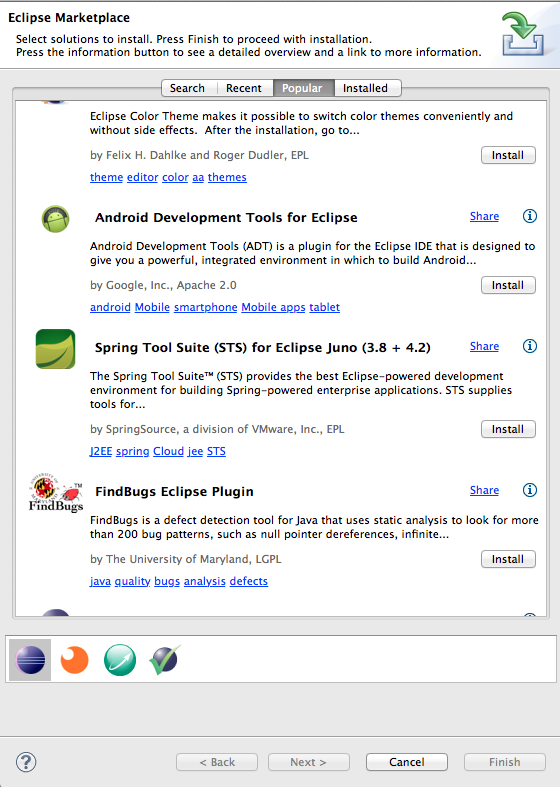Share Android Development Tools for Eclipse

tap(484, 216)
